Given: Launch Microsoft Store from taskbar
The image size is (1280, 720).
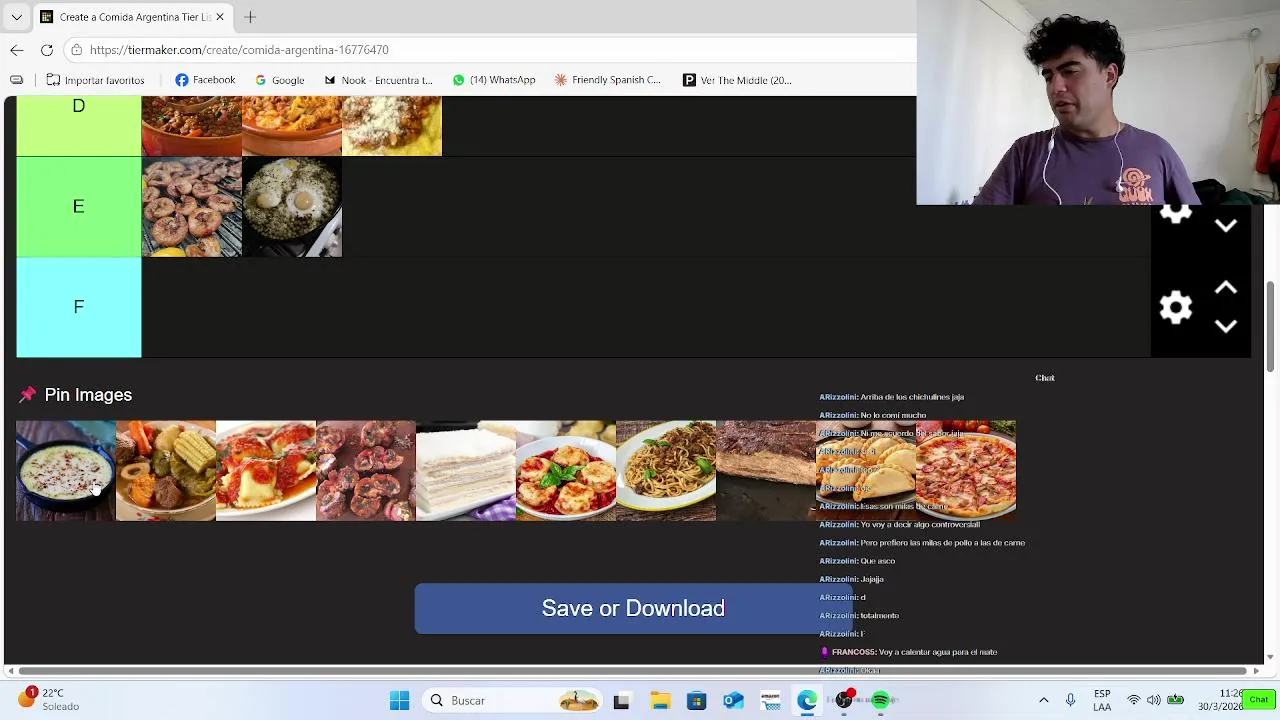Looking at the screenshot, I should pyautogui.click(x=696, y=701).
